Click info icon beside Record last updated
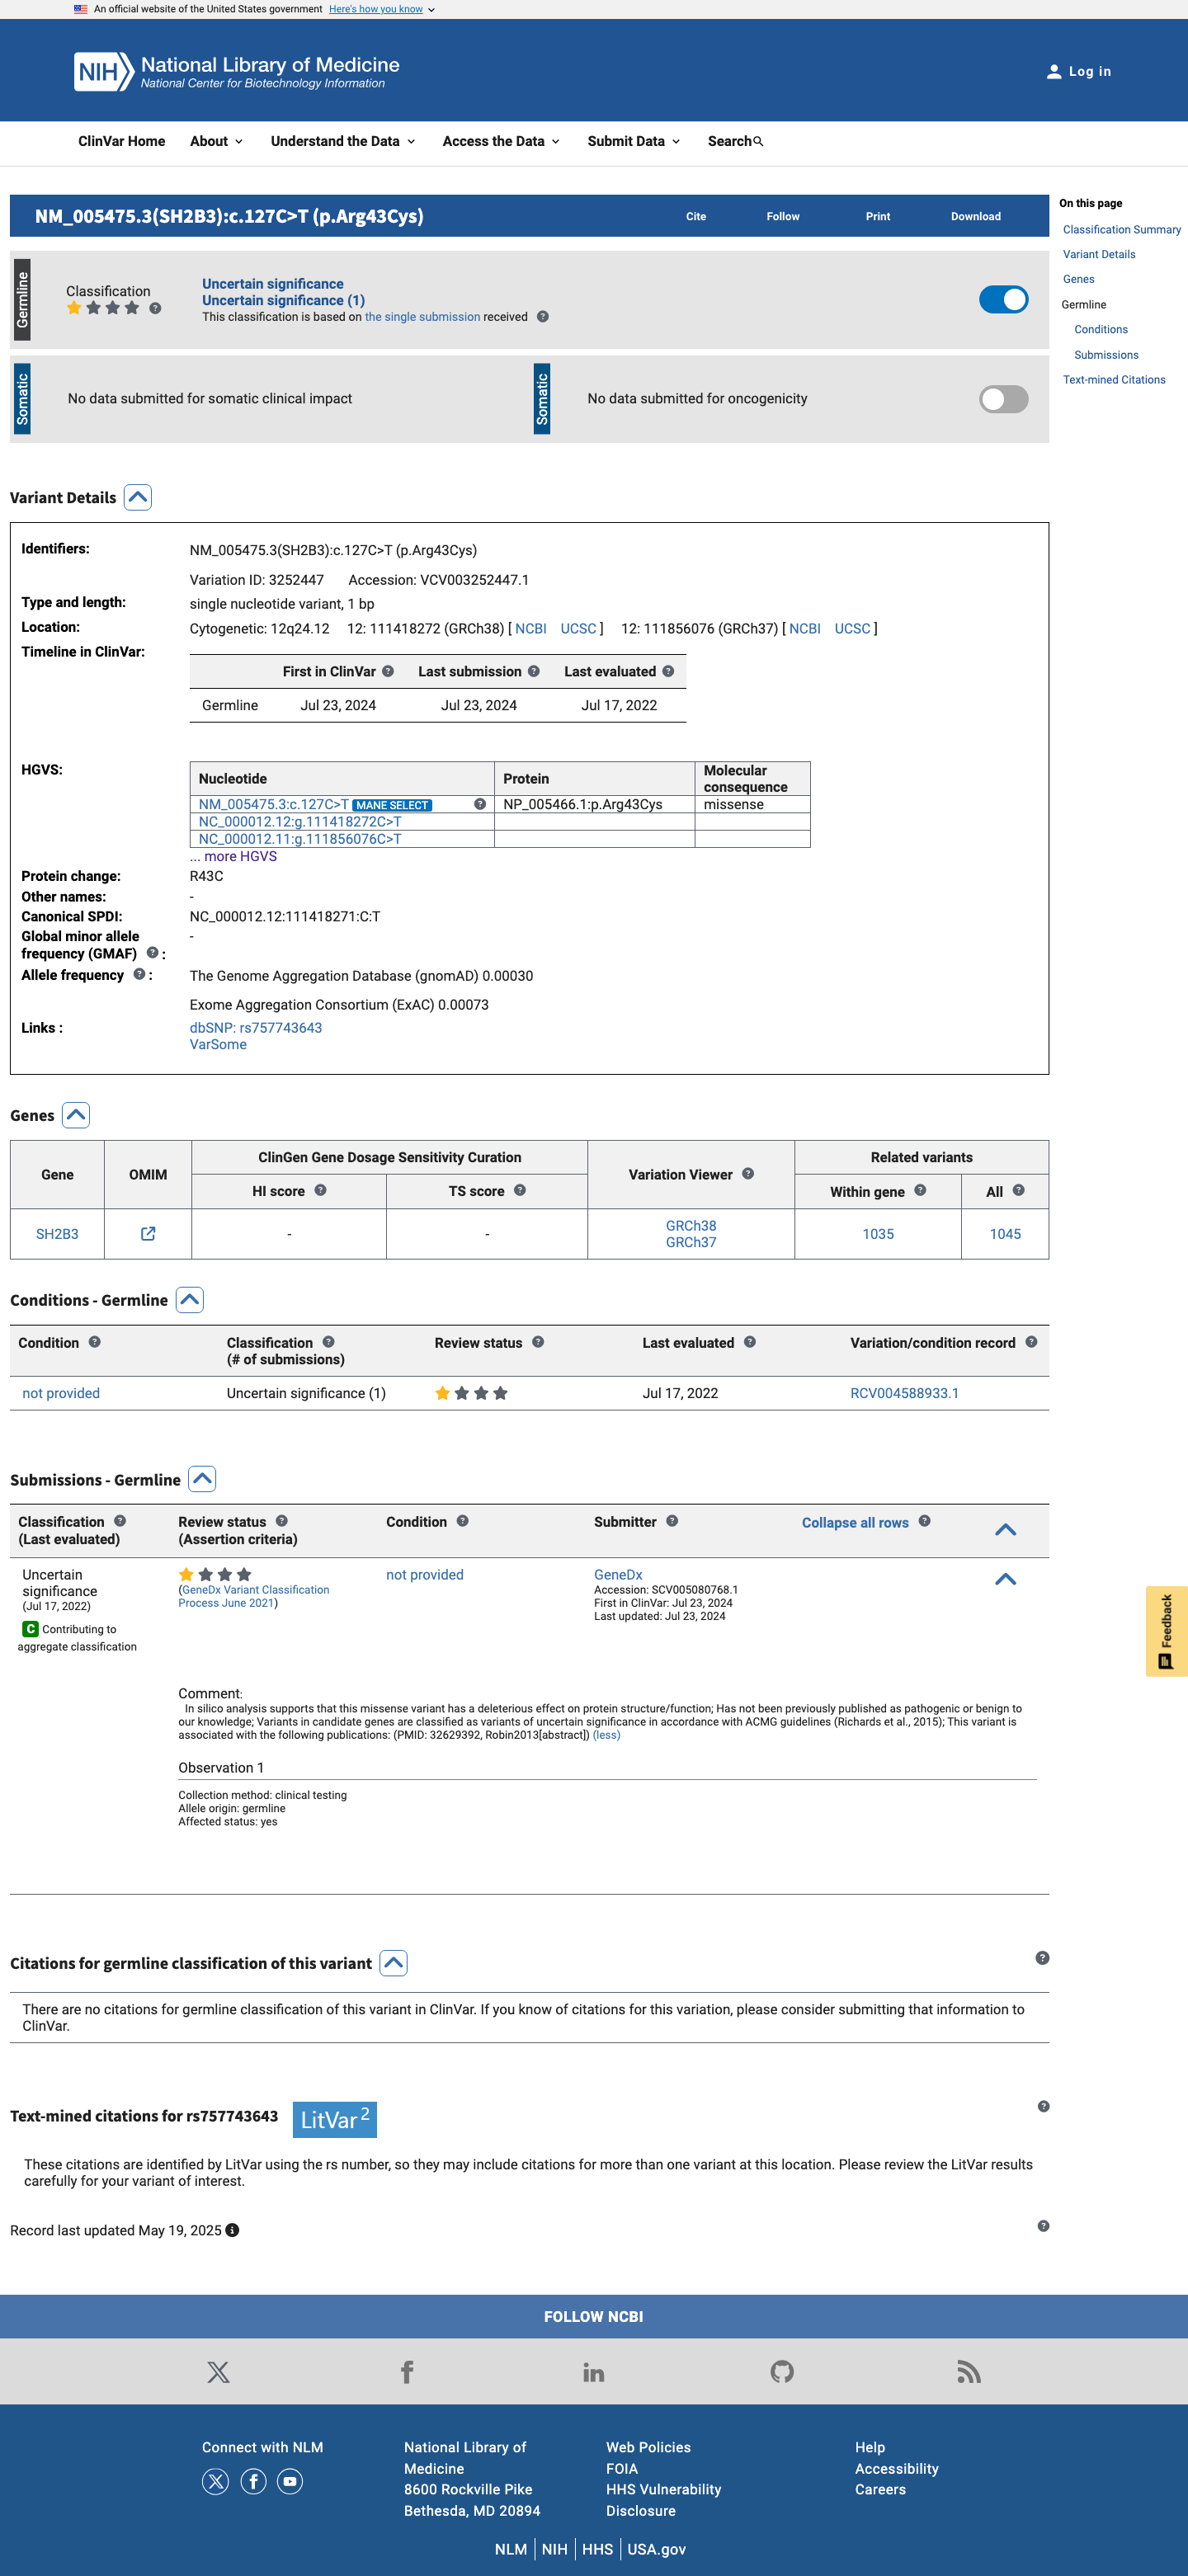The image size is (1188, 2576). (232, 2230)
